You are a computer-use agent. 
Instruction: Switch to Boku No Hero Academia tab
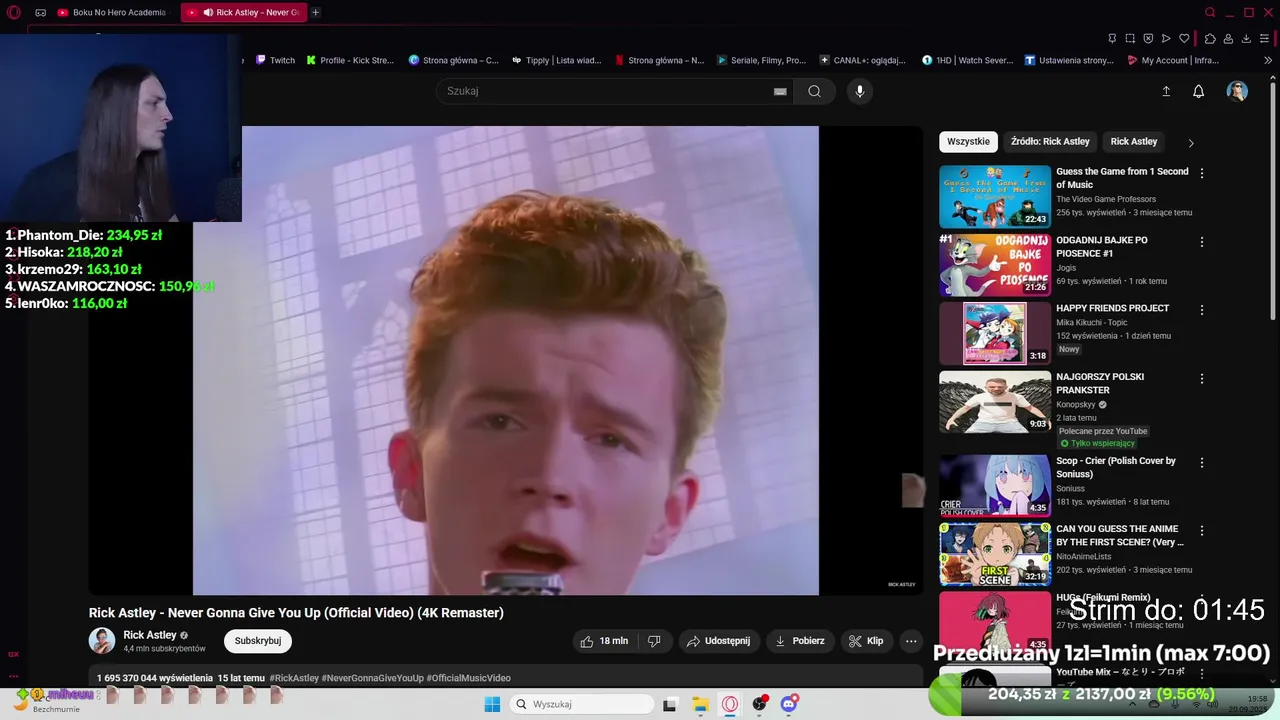pyautogui.click(x=112, y=12)
